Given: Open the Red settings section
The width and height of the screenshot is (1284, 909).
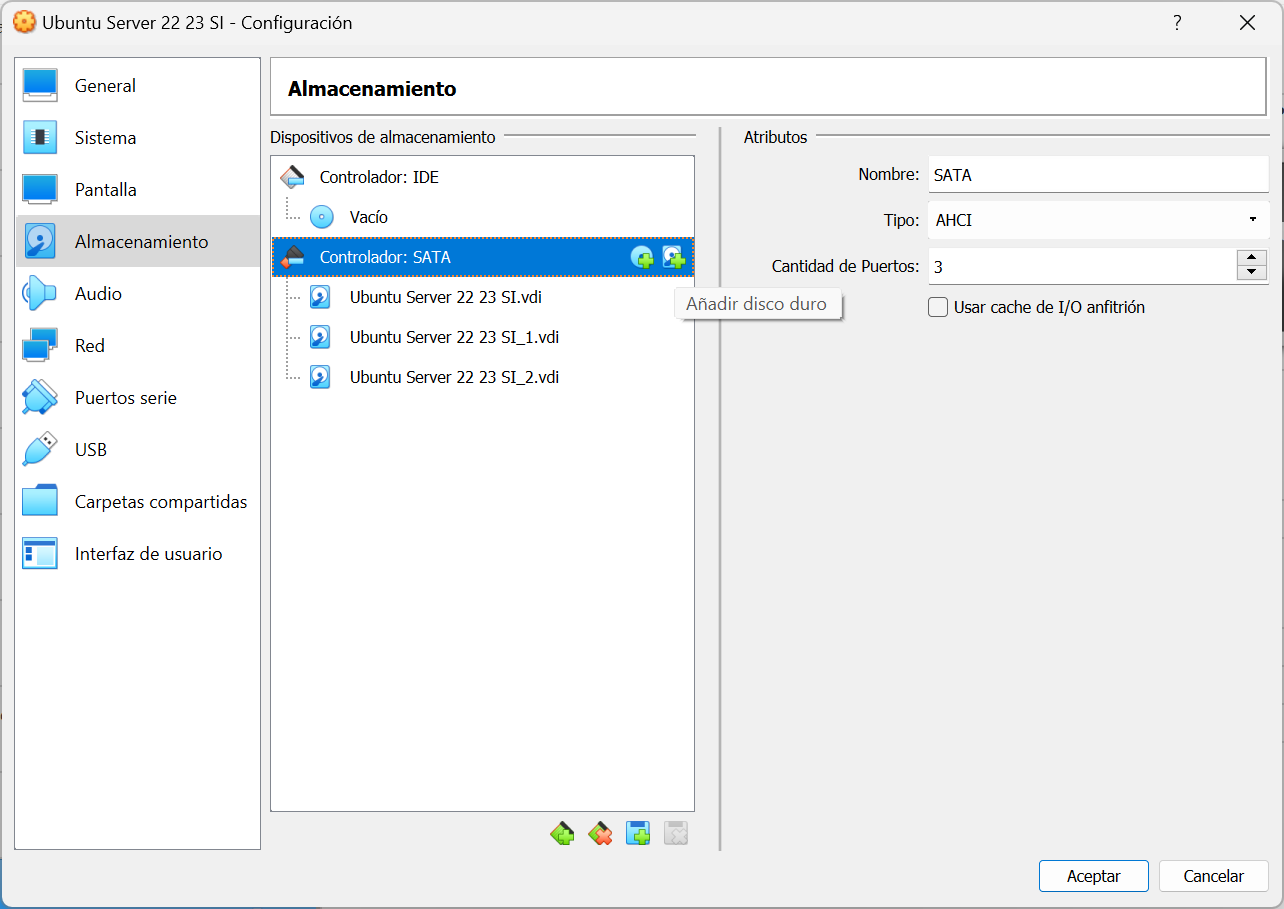Looking at the screenshot, I should click(x=138, y=346).
